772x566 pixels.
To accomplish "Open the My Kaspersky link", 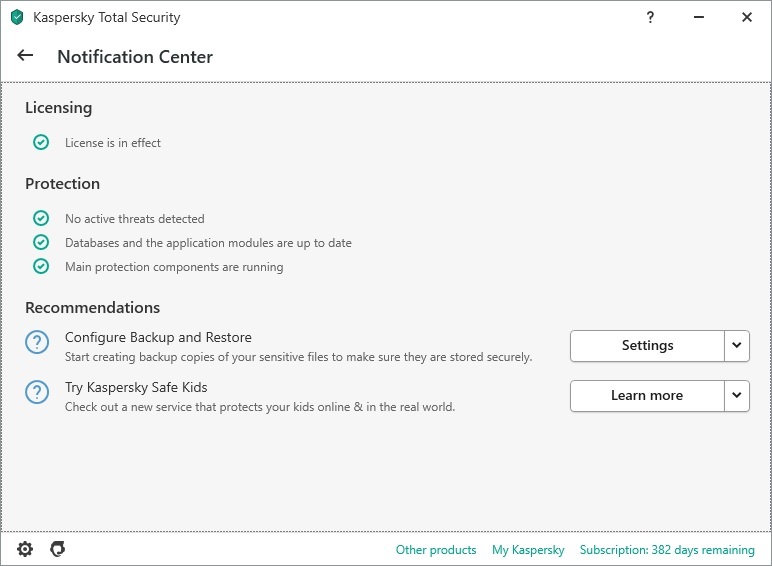I will tap(528, 550).
